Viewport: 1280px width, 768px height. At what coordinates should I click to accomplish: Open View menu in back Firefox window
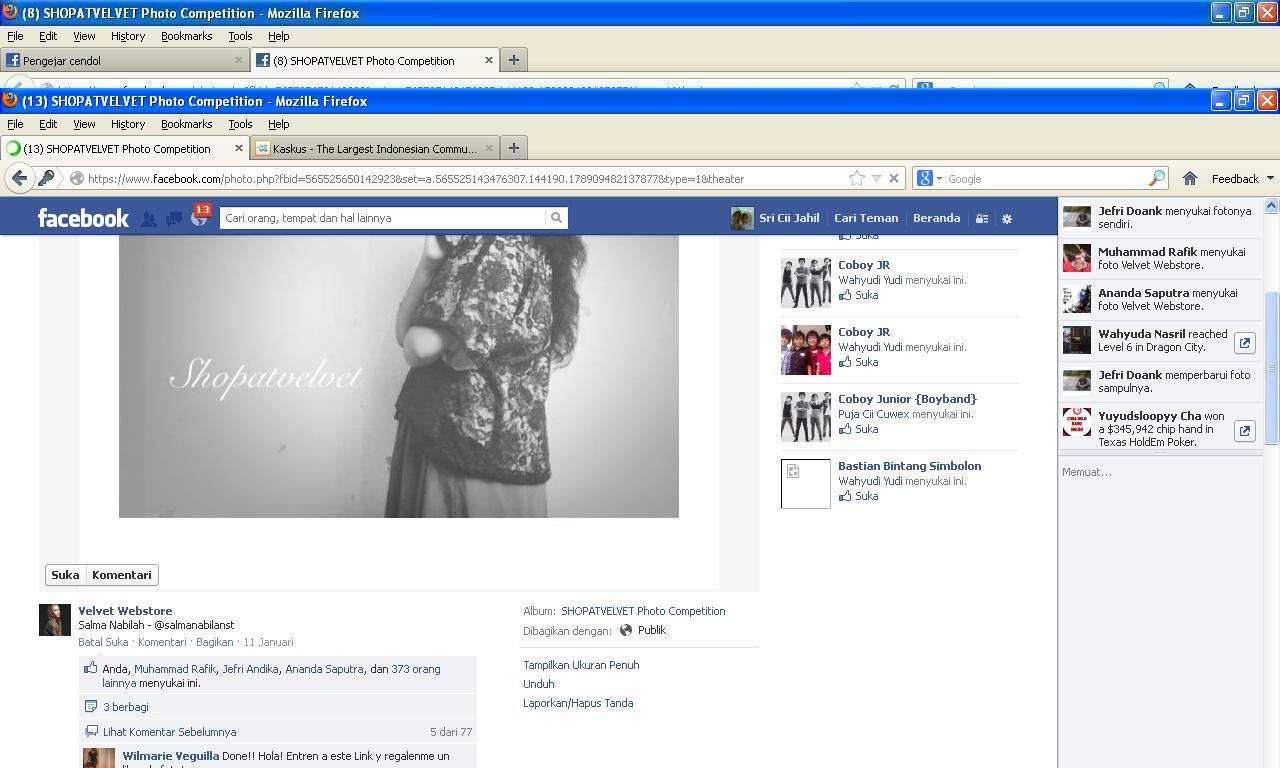click(84, 36)
